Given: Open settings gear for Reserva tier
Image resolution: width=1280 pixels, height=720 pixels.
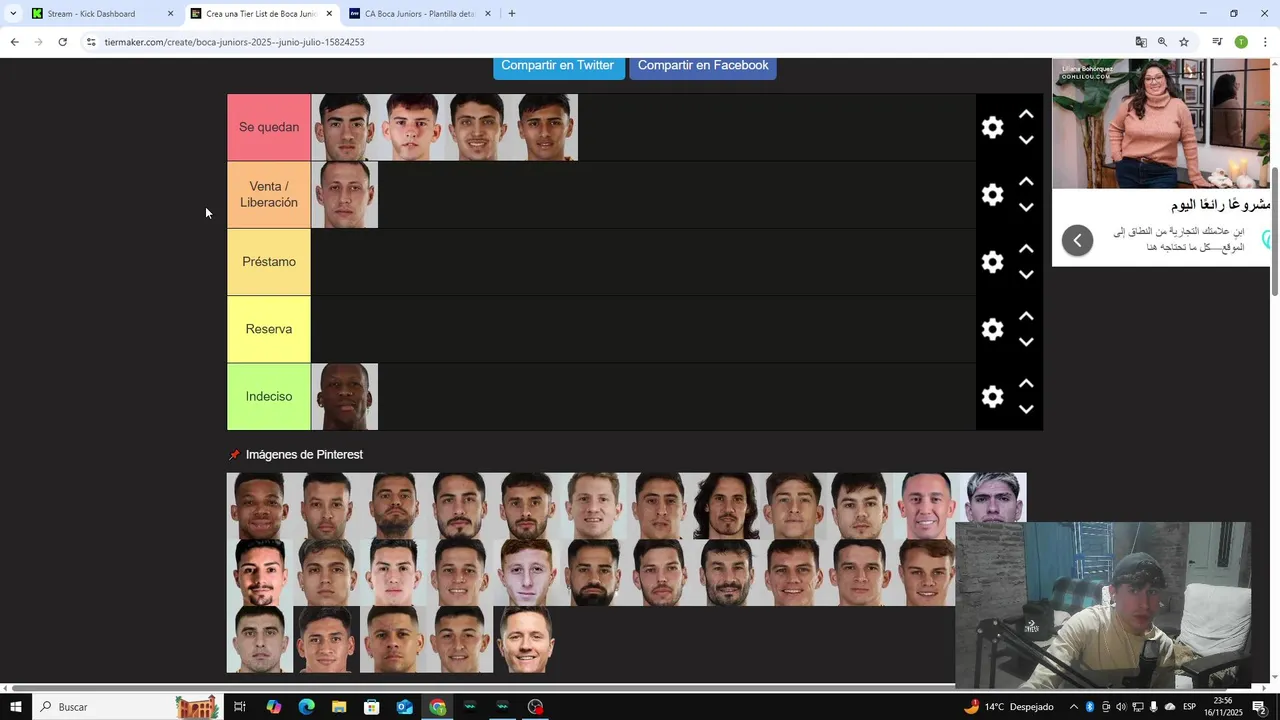Looking at the screenshot, I should [992, 329].
